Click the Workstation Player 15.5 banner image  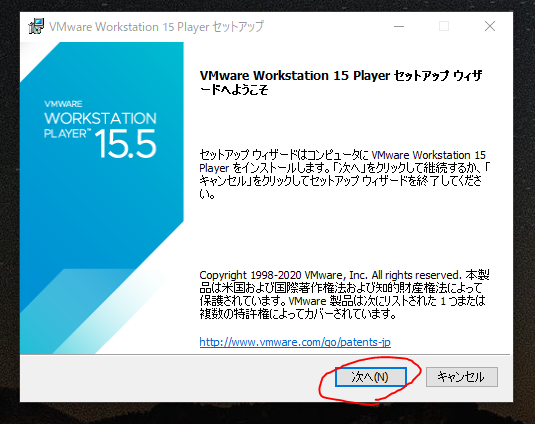point(102,198)
